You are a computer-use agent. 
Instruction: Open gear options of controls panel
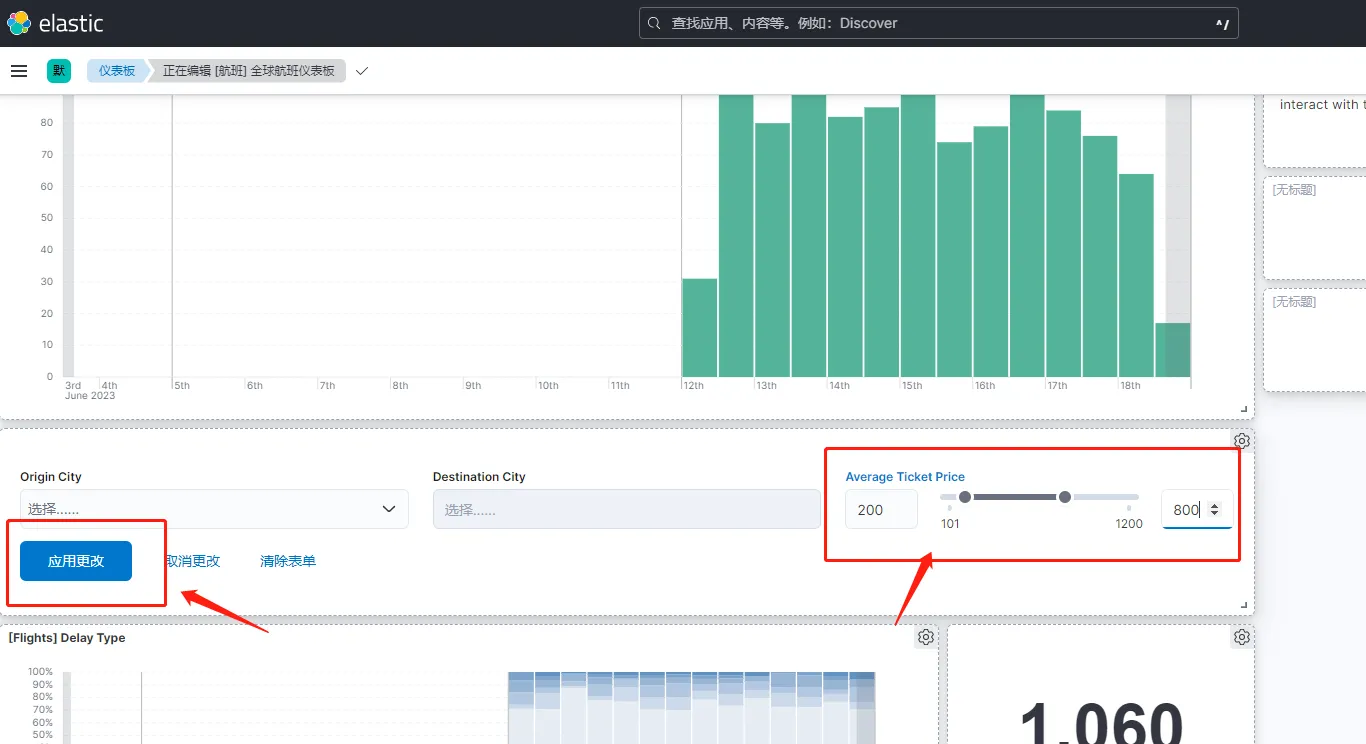[1241, 441]
